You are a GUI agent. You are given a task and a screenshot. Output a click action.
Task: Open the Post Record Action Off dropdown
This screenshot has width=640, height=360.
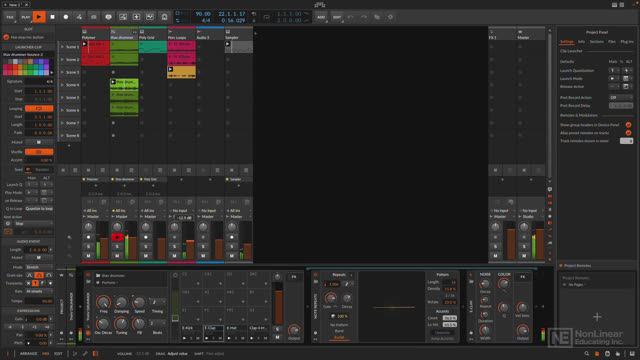(621, 98)
